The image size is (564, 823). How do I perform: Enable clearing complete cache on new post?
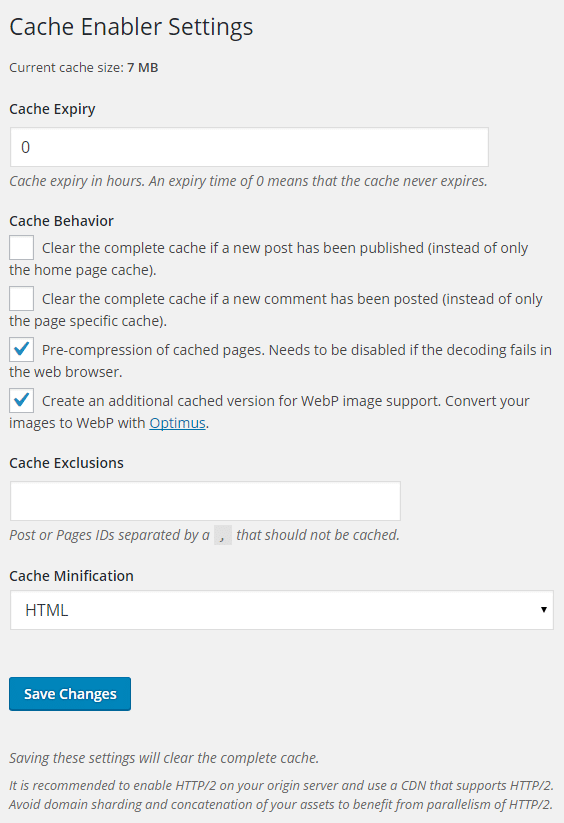coord(22,248)
